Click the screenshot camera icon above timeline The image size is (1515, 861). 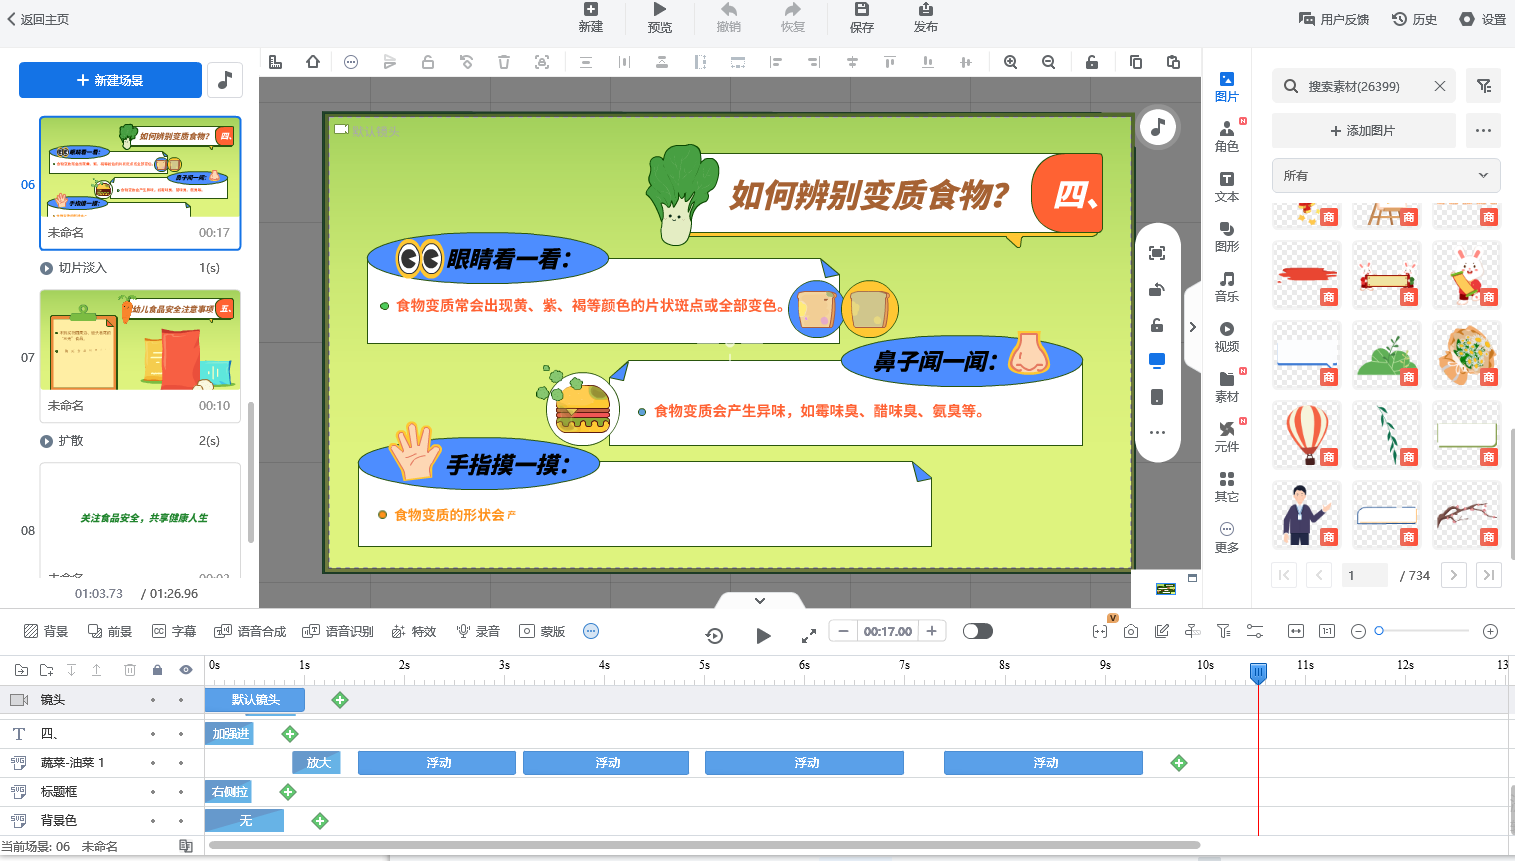(1131, 631)
